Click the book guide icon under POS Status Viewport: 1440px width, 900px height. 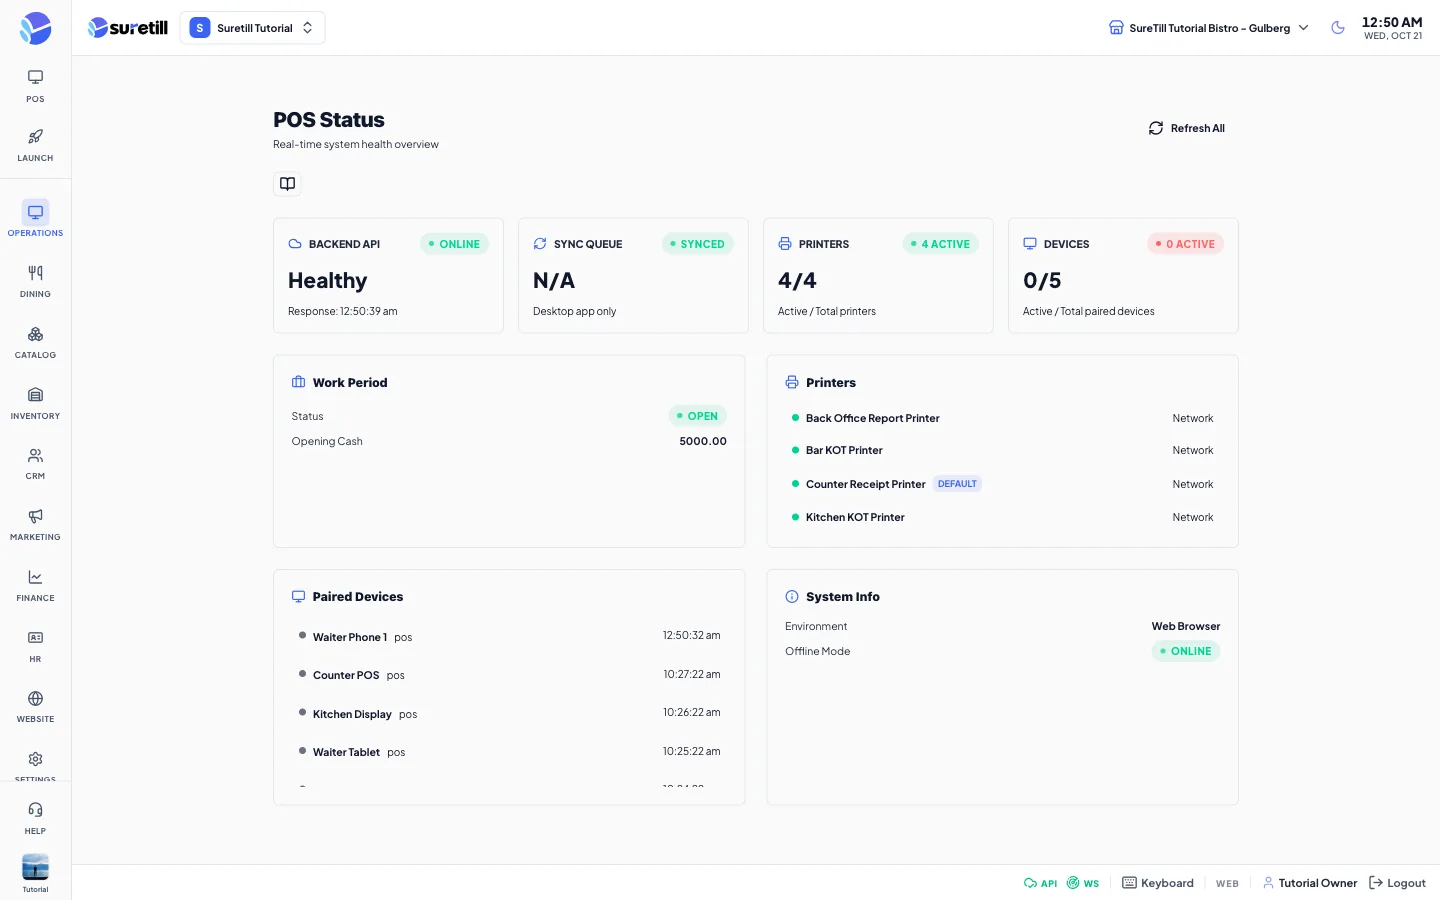(x=287, y=184)
